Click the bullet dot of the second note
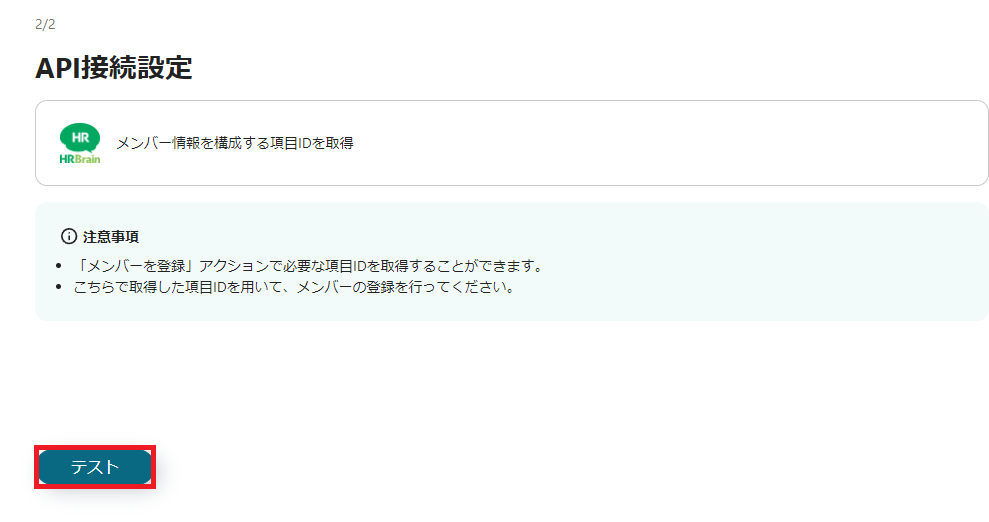989x522 pixels. [59, 287]
